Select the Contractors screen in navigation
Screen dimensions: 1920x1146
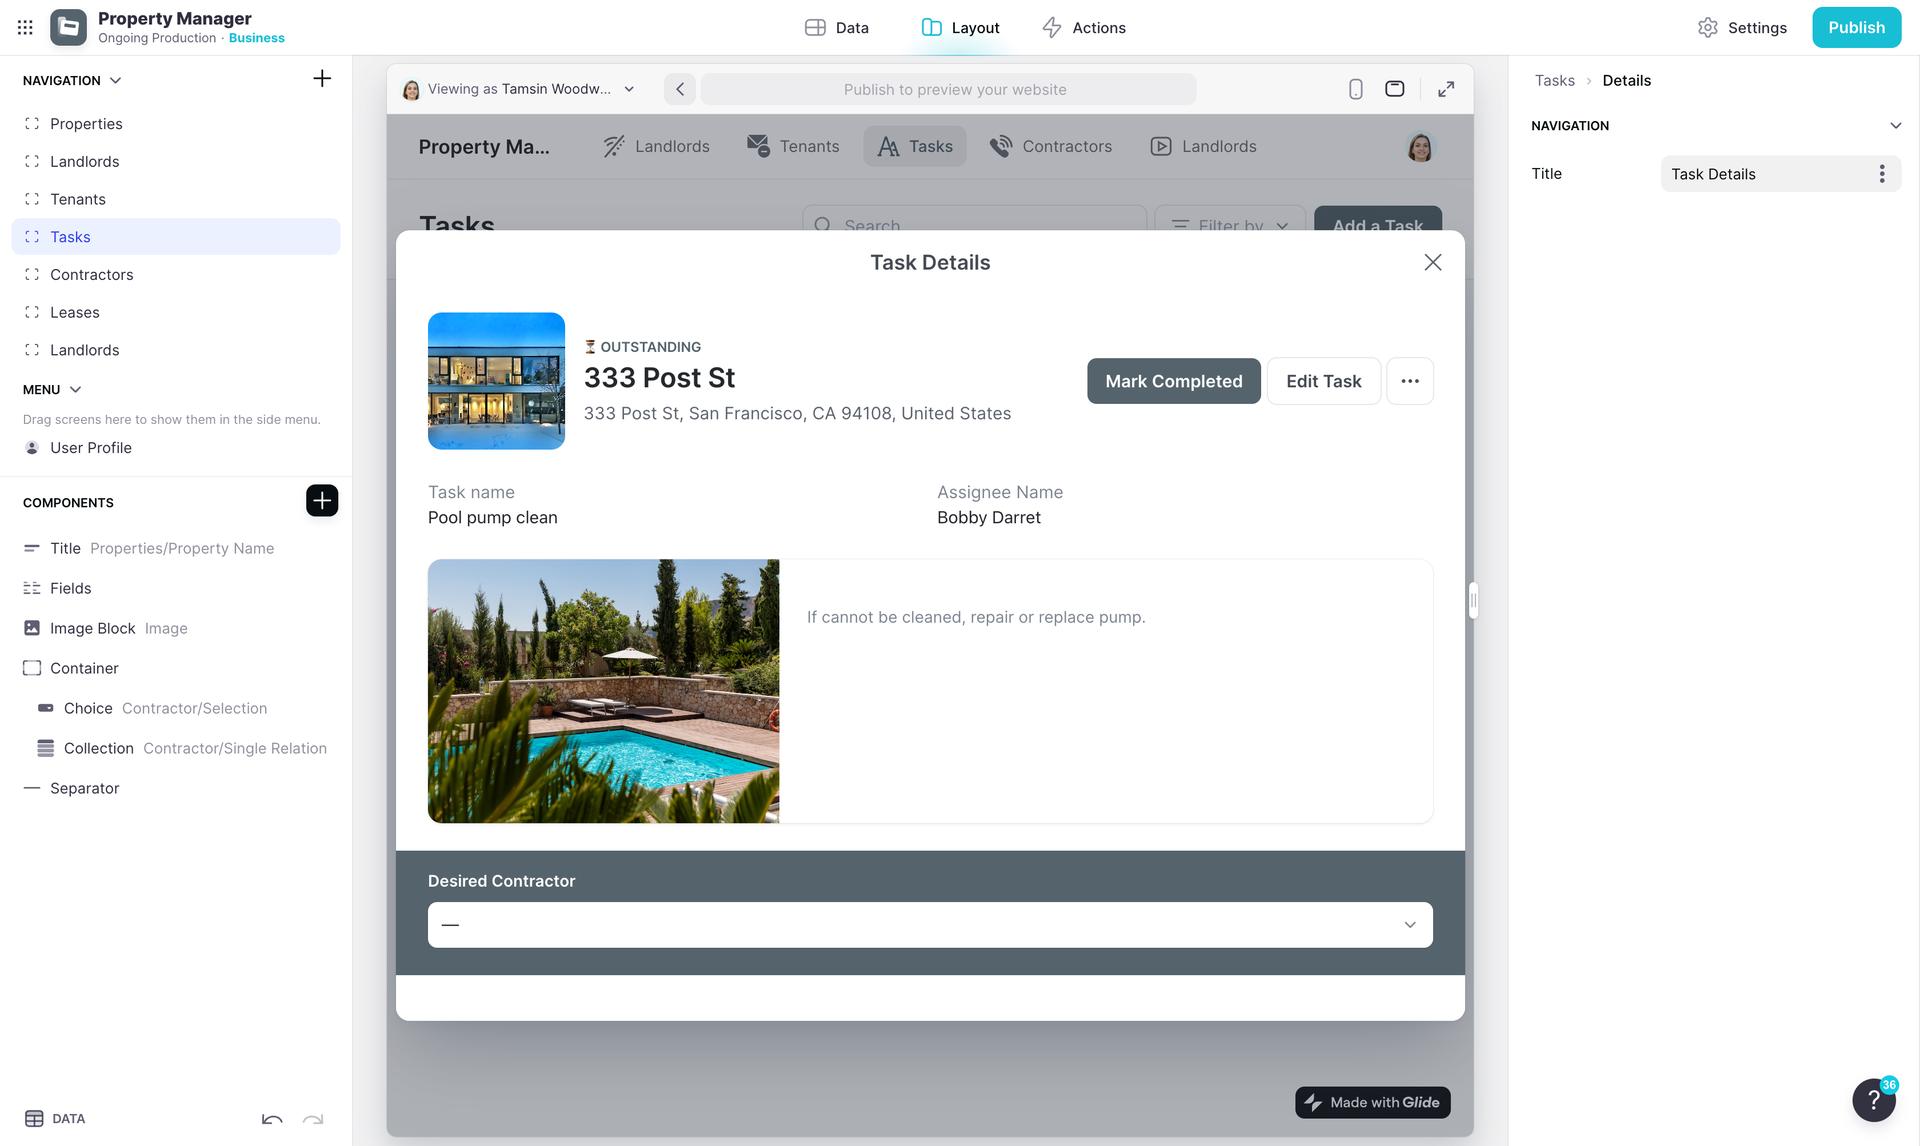coord(91,275)
